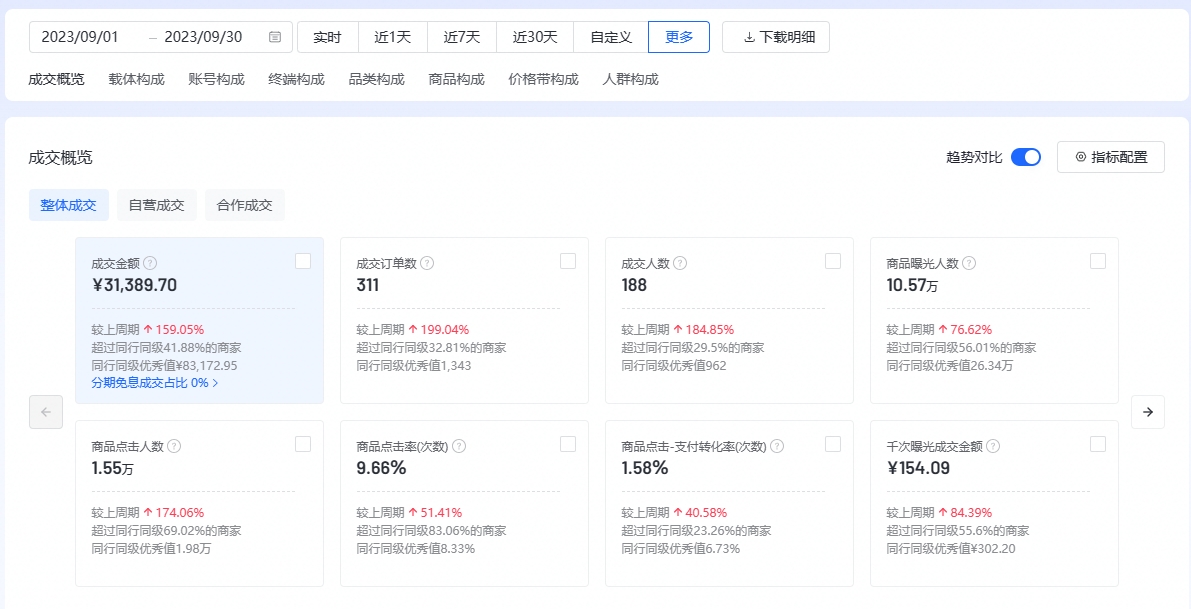
Task: Click the 下载明细 download button
Action: point(776,37)
